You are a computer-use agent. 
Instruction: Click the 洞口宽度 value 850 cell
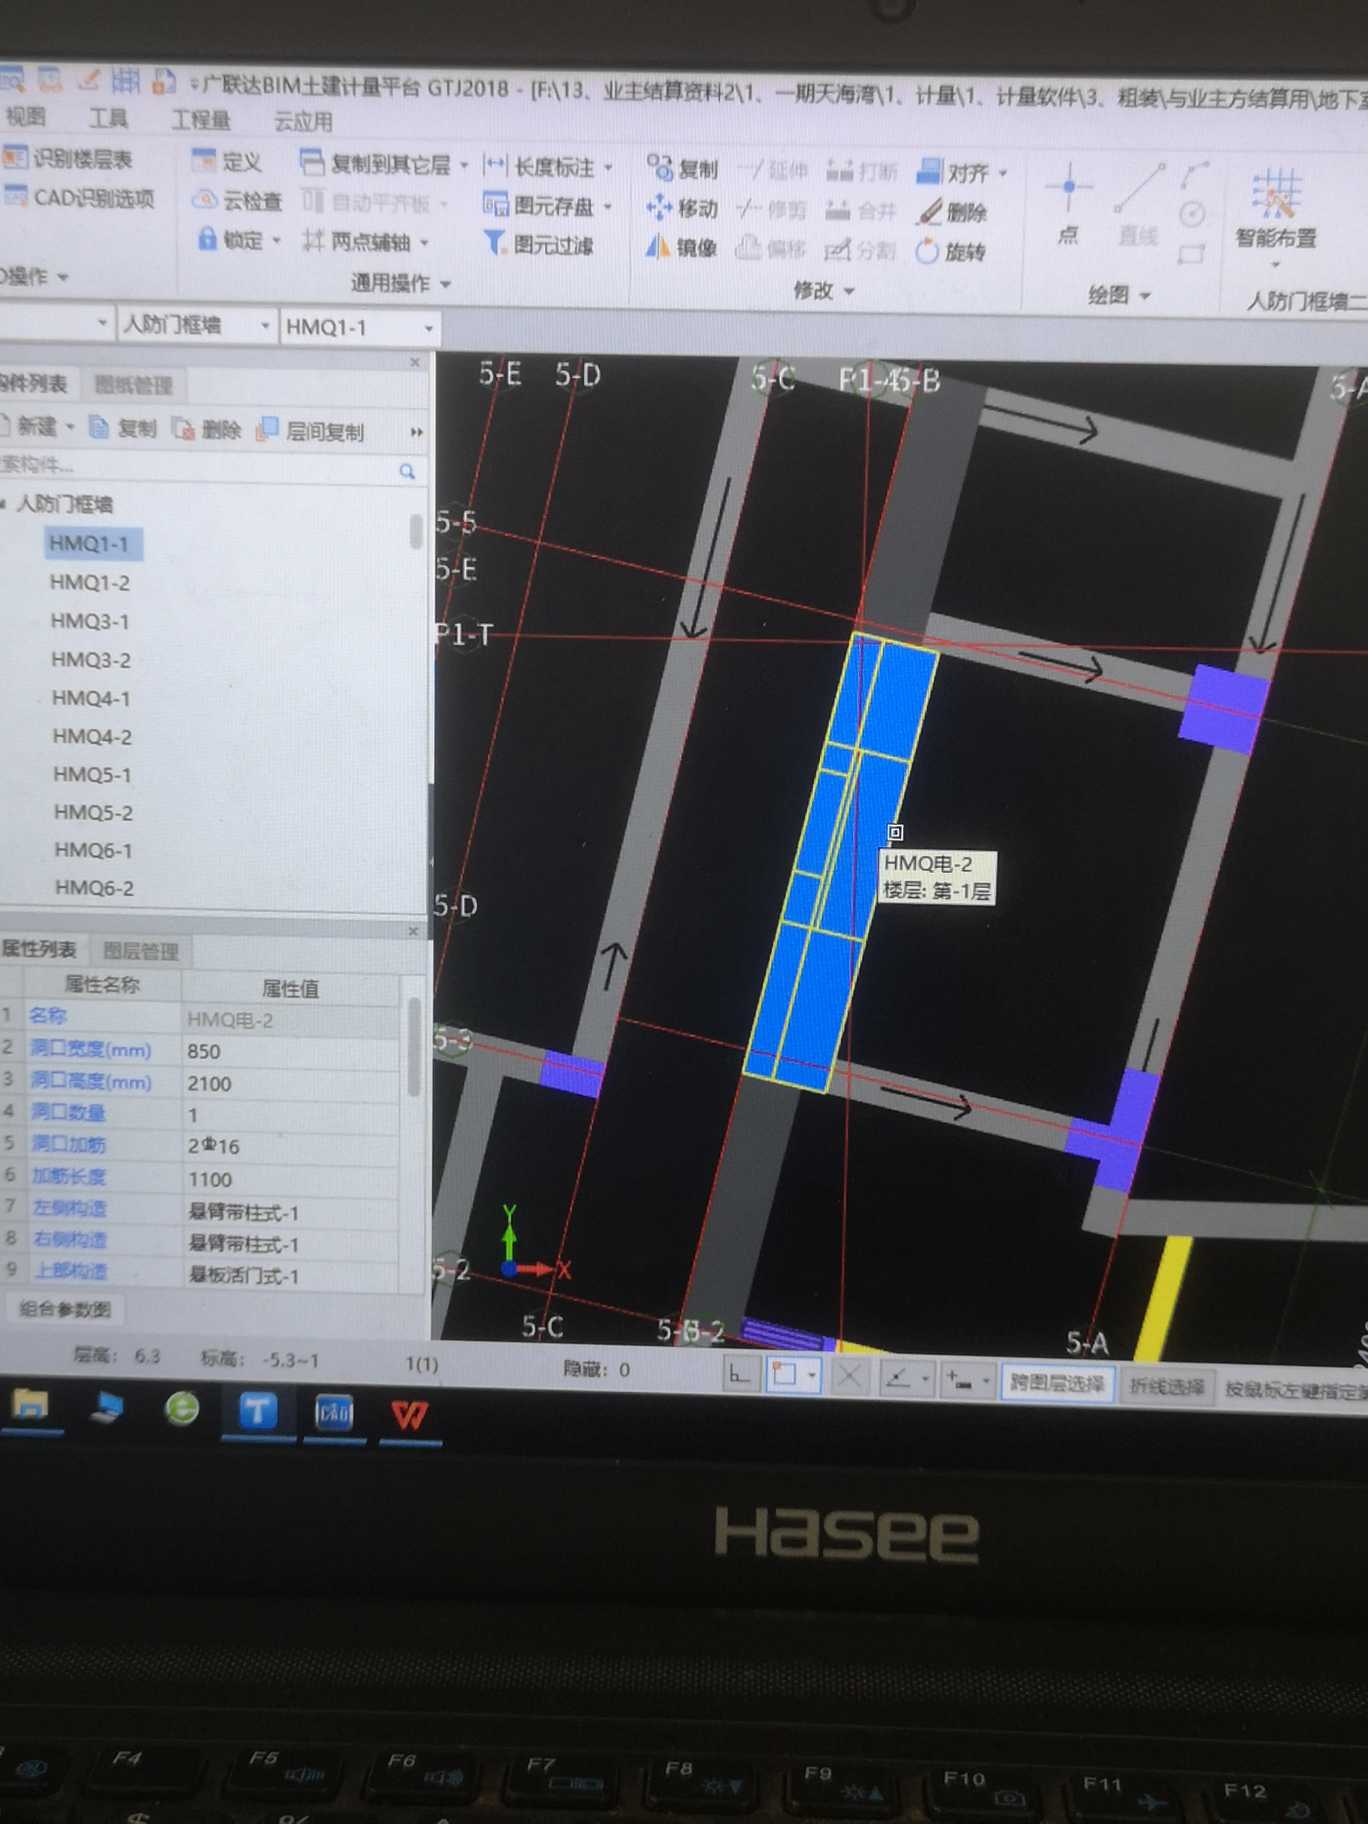(x=293, y=1051)
